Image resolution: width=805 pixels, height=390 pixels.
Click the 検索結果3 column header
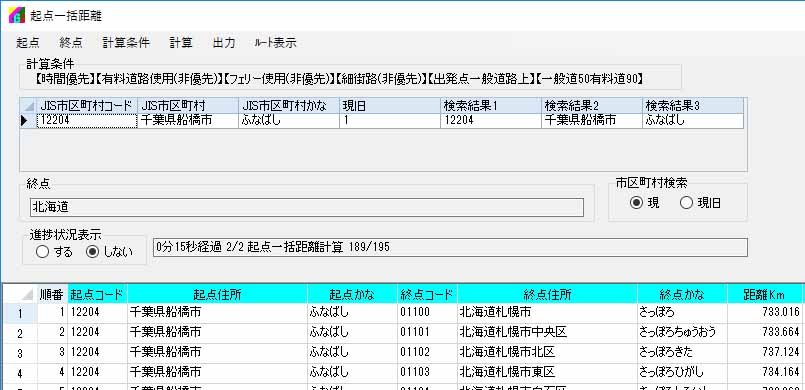[692, 106]
